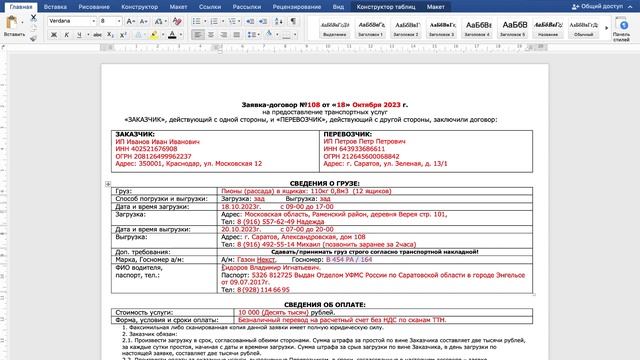Open highlight color dropdown arrow

(162, 35)
